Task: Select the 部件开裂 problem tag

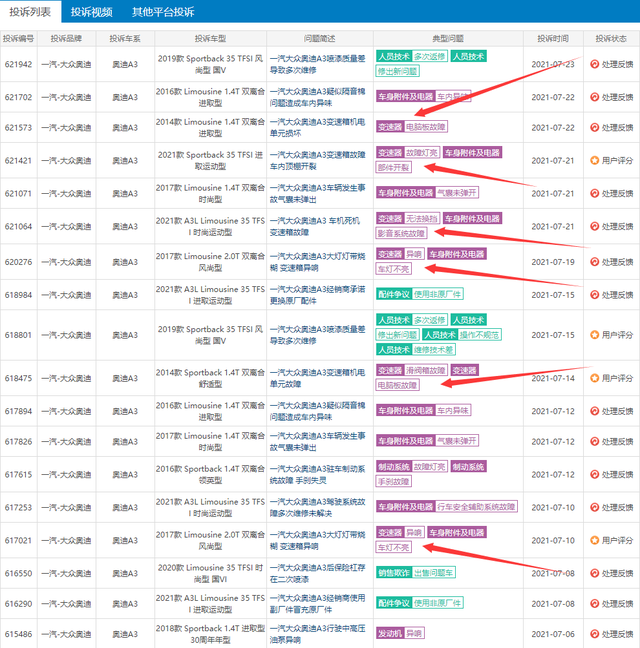Action: tap(393, 167)
